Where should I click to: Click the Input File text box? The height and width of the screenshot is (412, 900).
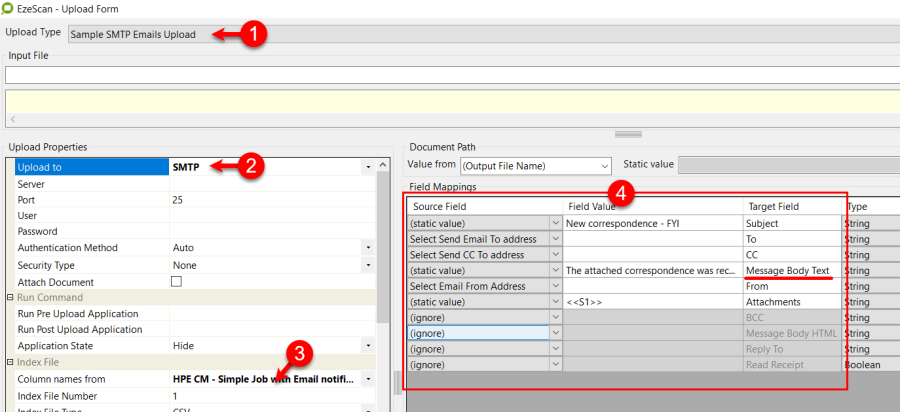pyautogui.click(x=450, y=75)
